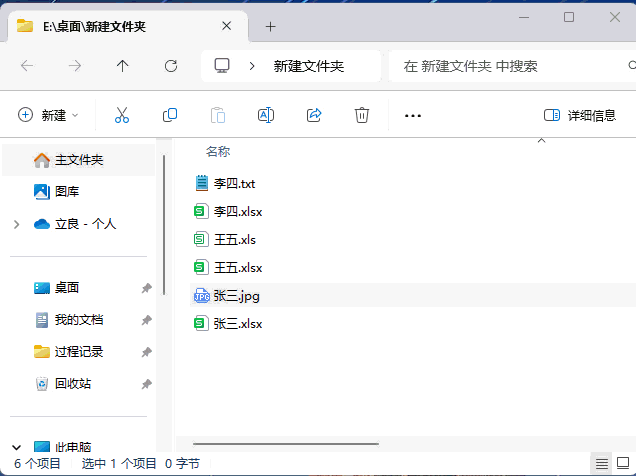Open 桌面 quick access folder
This screenshot has width=636, height=476.
[x=67, y=288]
